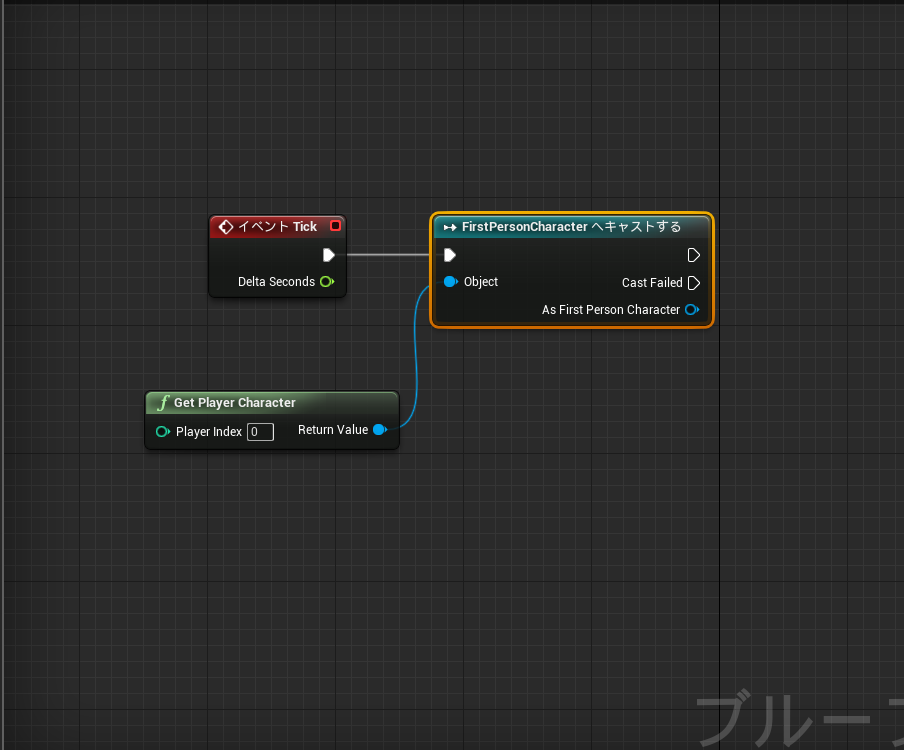Viewport: 904px width, 750px height.
Task: Click the Delta Seconds green output pin
Action: (x=327, y=282)
